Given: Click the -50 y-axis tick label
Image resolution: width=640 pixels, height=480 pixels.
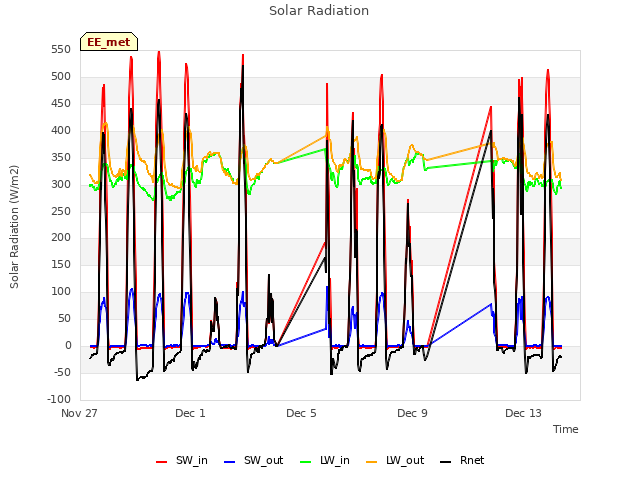Looking at the screenshot, I should coord(62,372).
